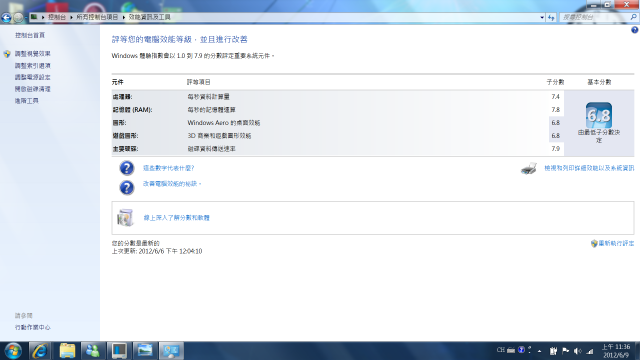Viewport: 640px width, 360px height.
Task: Click the network signal bars tray icon
Action: 590,351
